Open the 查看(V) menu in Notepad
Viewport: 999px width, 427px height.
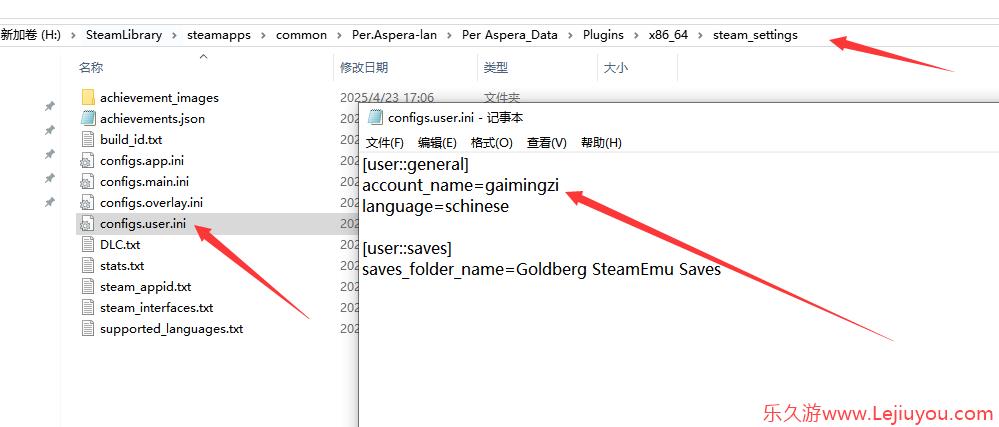point(547,143)
